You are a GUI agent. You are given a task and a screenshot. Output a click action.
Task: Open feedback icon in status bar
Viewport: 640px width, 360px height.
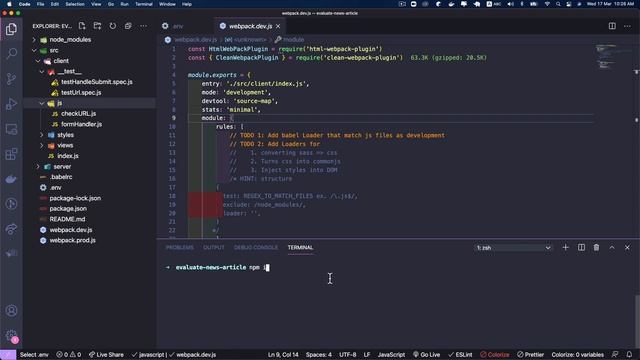click(615, 354)
